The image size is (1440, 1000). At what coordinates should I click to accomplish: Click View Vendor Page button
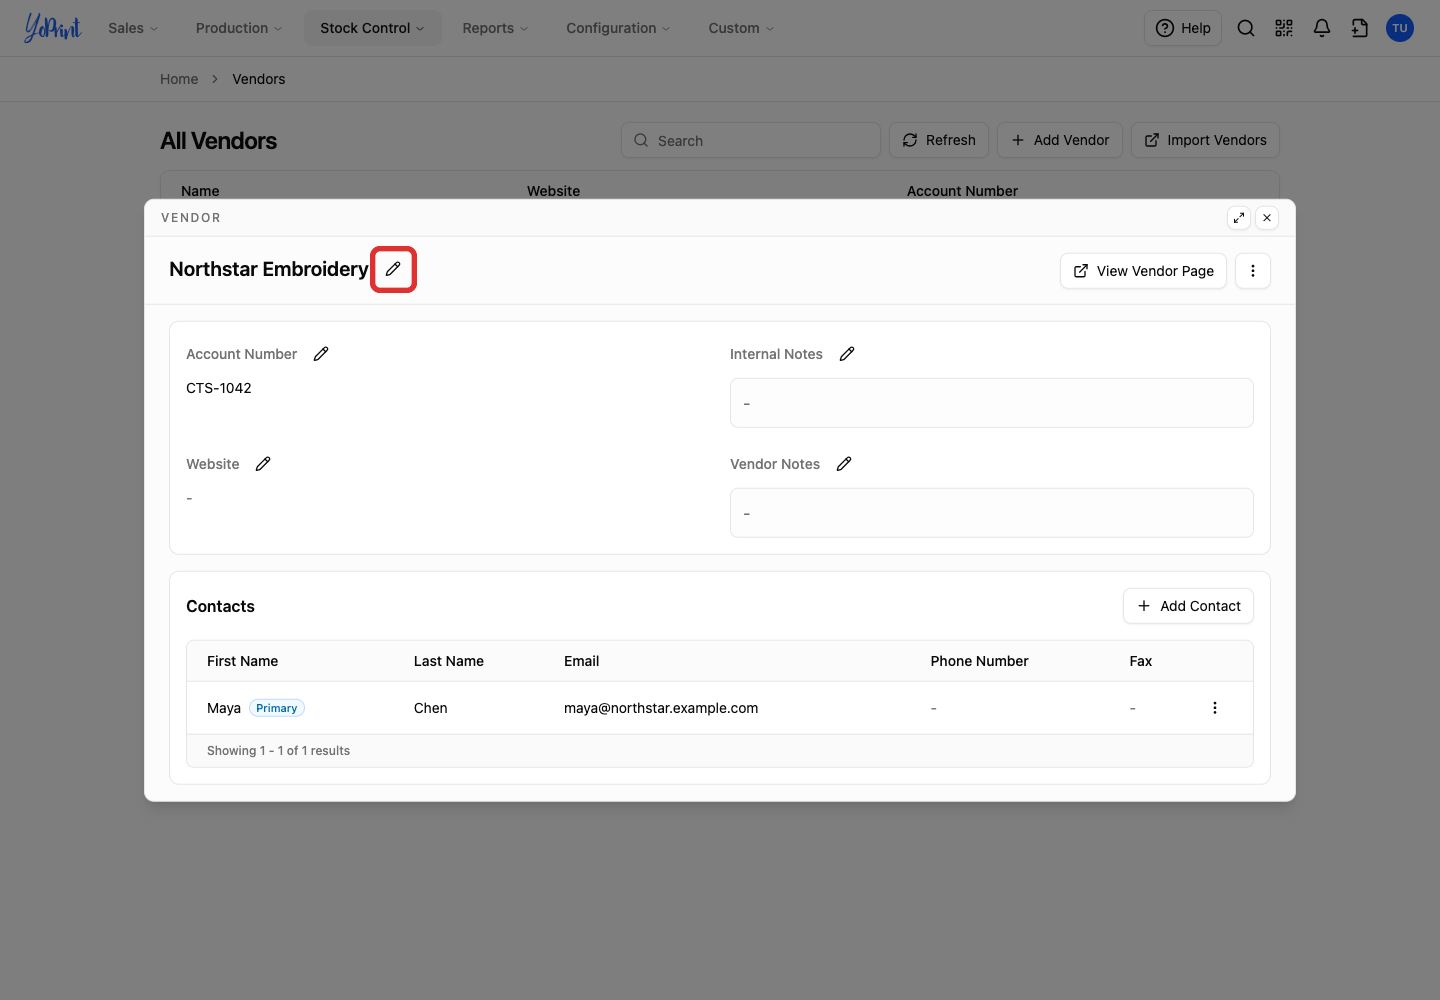(x=1143, y=271)
